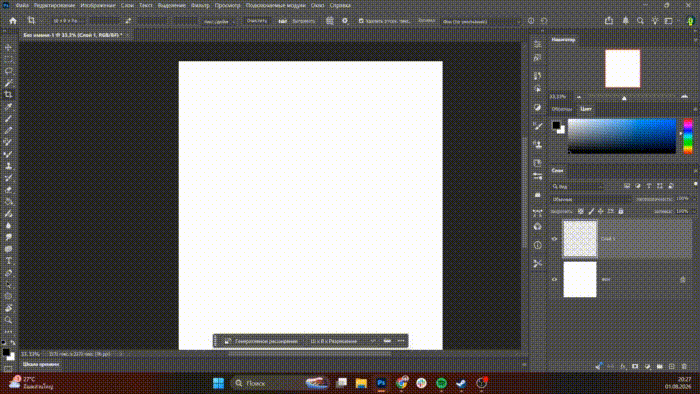Create a new layer icon
The height and width of the screenshot is (394, 700).
point(672,366)
